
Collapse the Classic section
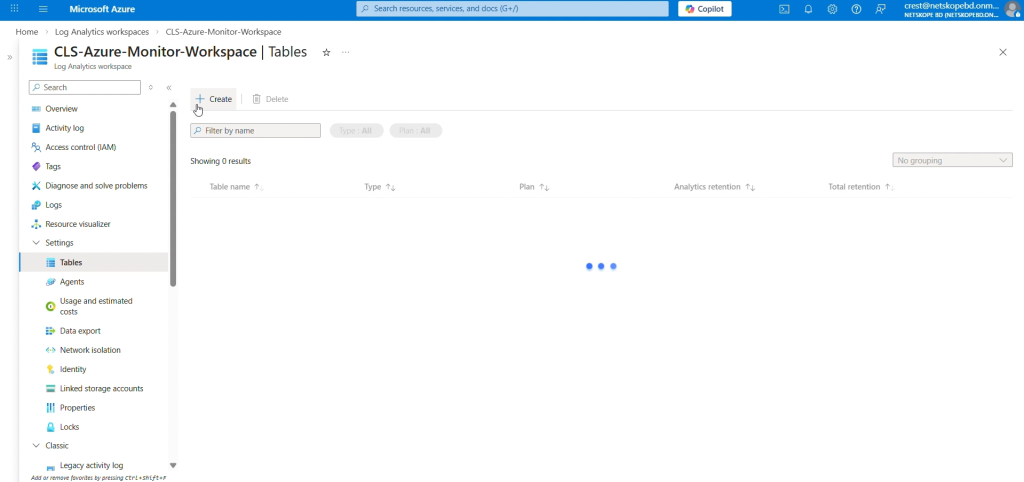tap(36, 445)
